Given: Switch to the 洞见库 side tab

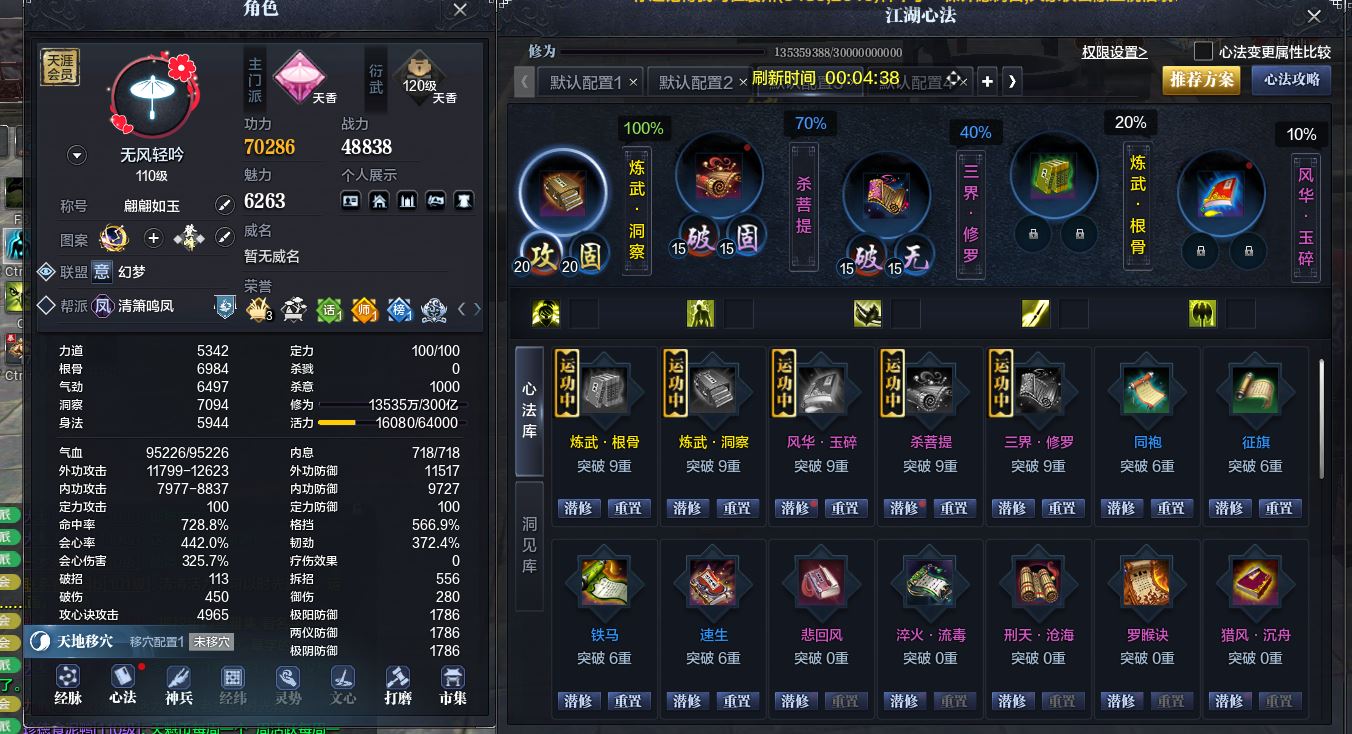Looking at the screenshot, I should (x=530, y=546).
